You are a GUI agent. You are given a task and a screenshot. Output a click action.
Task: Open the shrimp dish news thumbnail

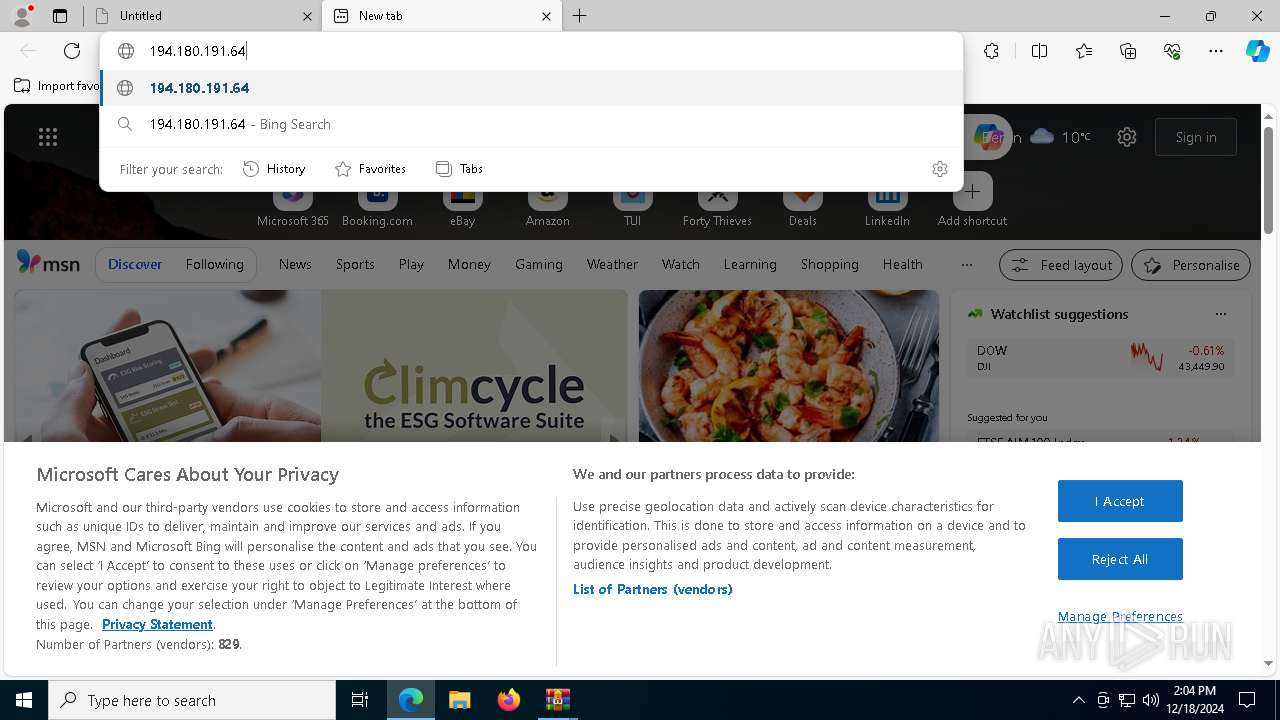pos(789,366)
